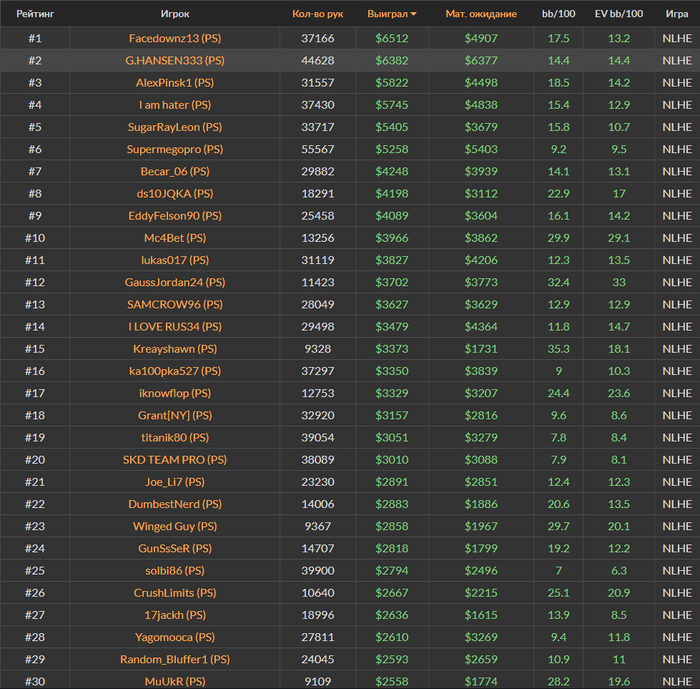
Task: Open SugarRayLeon (PS) player page
Action: [x=175, y=127]
